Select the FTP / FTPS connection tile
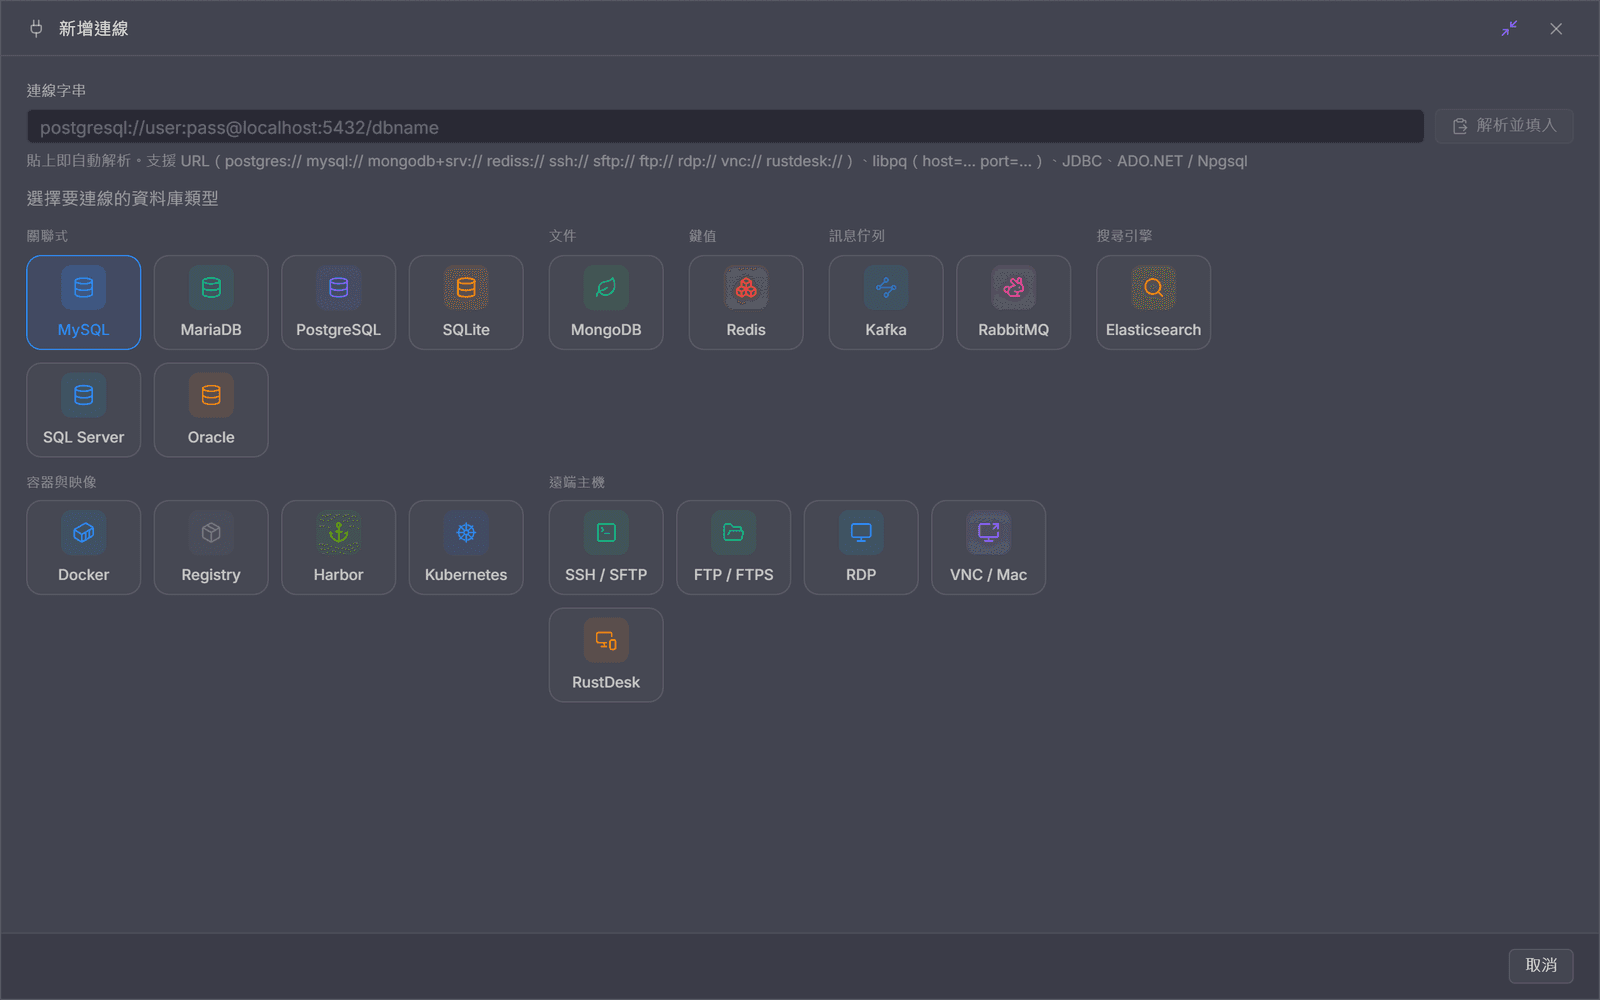This screenshot has width=1600, height=1000. tap(733, 547)
